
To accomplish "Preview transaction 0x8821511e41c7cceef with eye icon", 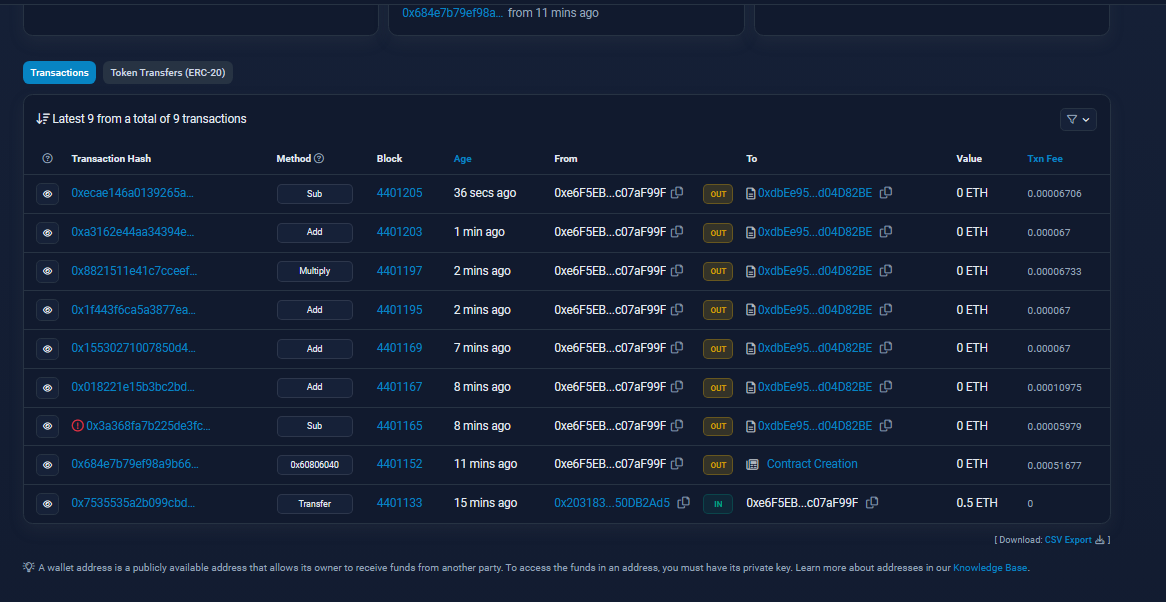I will 48,271.
